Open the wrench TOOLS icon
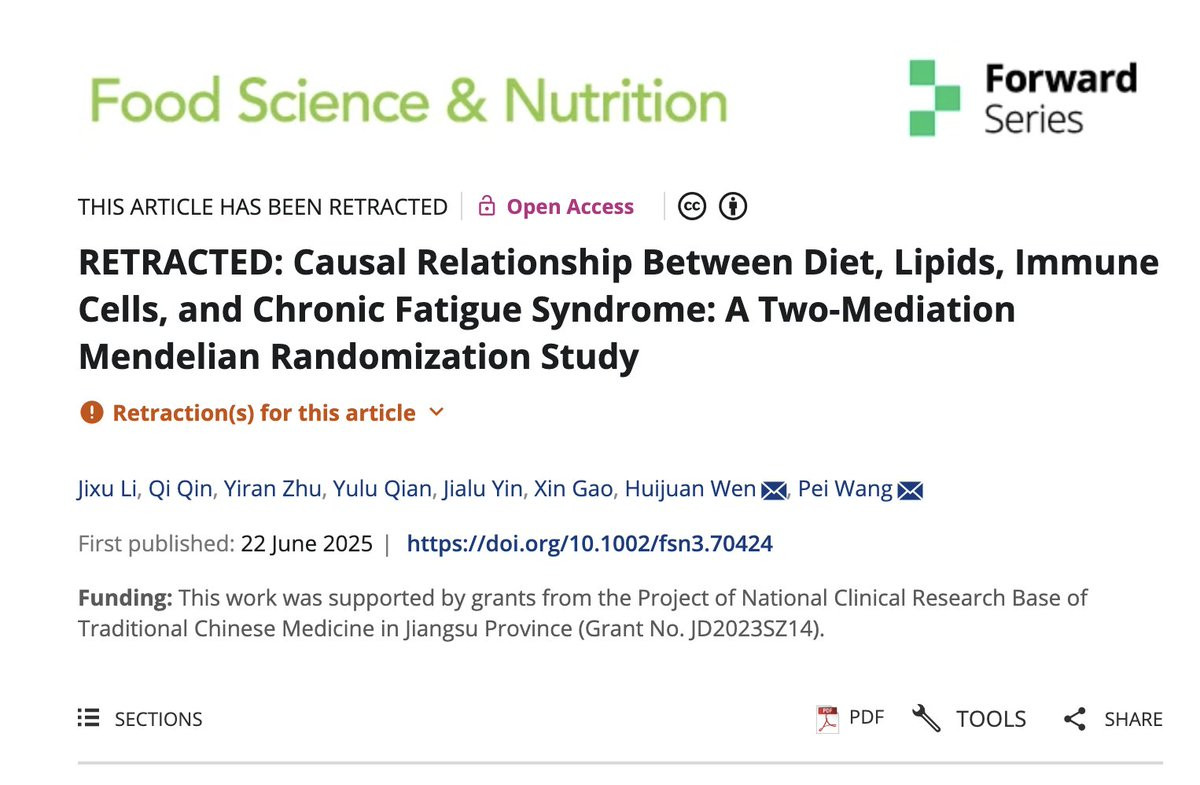The height and width of the screenshot is (785, 1200). [927, 718]
